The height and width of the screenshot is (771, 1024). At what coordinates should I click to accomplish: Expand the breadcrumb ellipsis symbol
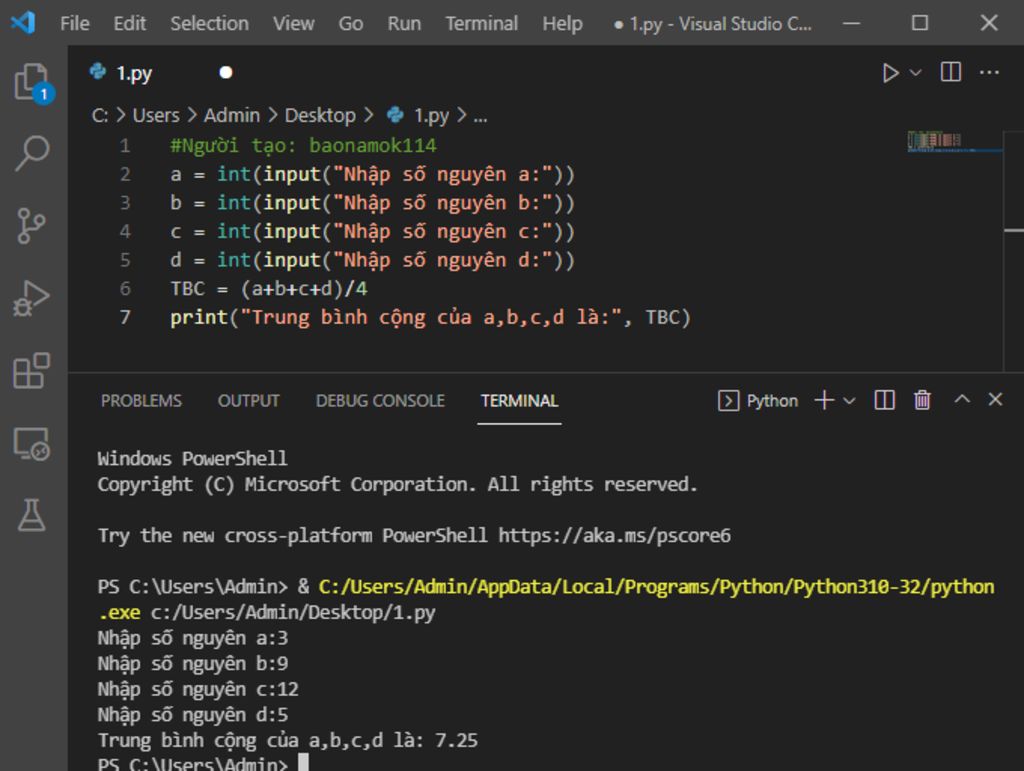pyautogui.click(x=480, y=117)
